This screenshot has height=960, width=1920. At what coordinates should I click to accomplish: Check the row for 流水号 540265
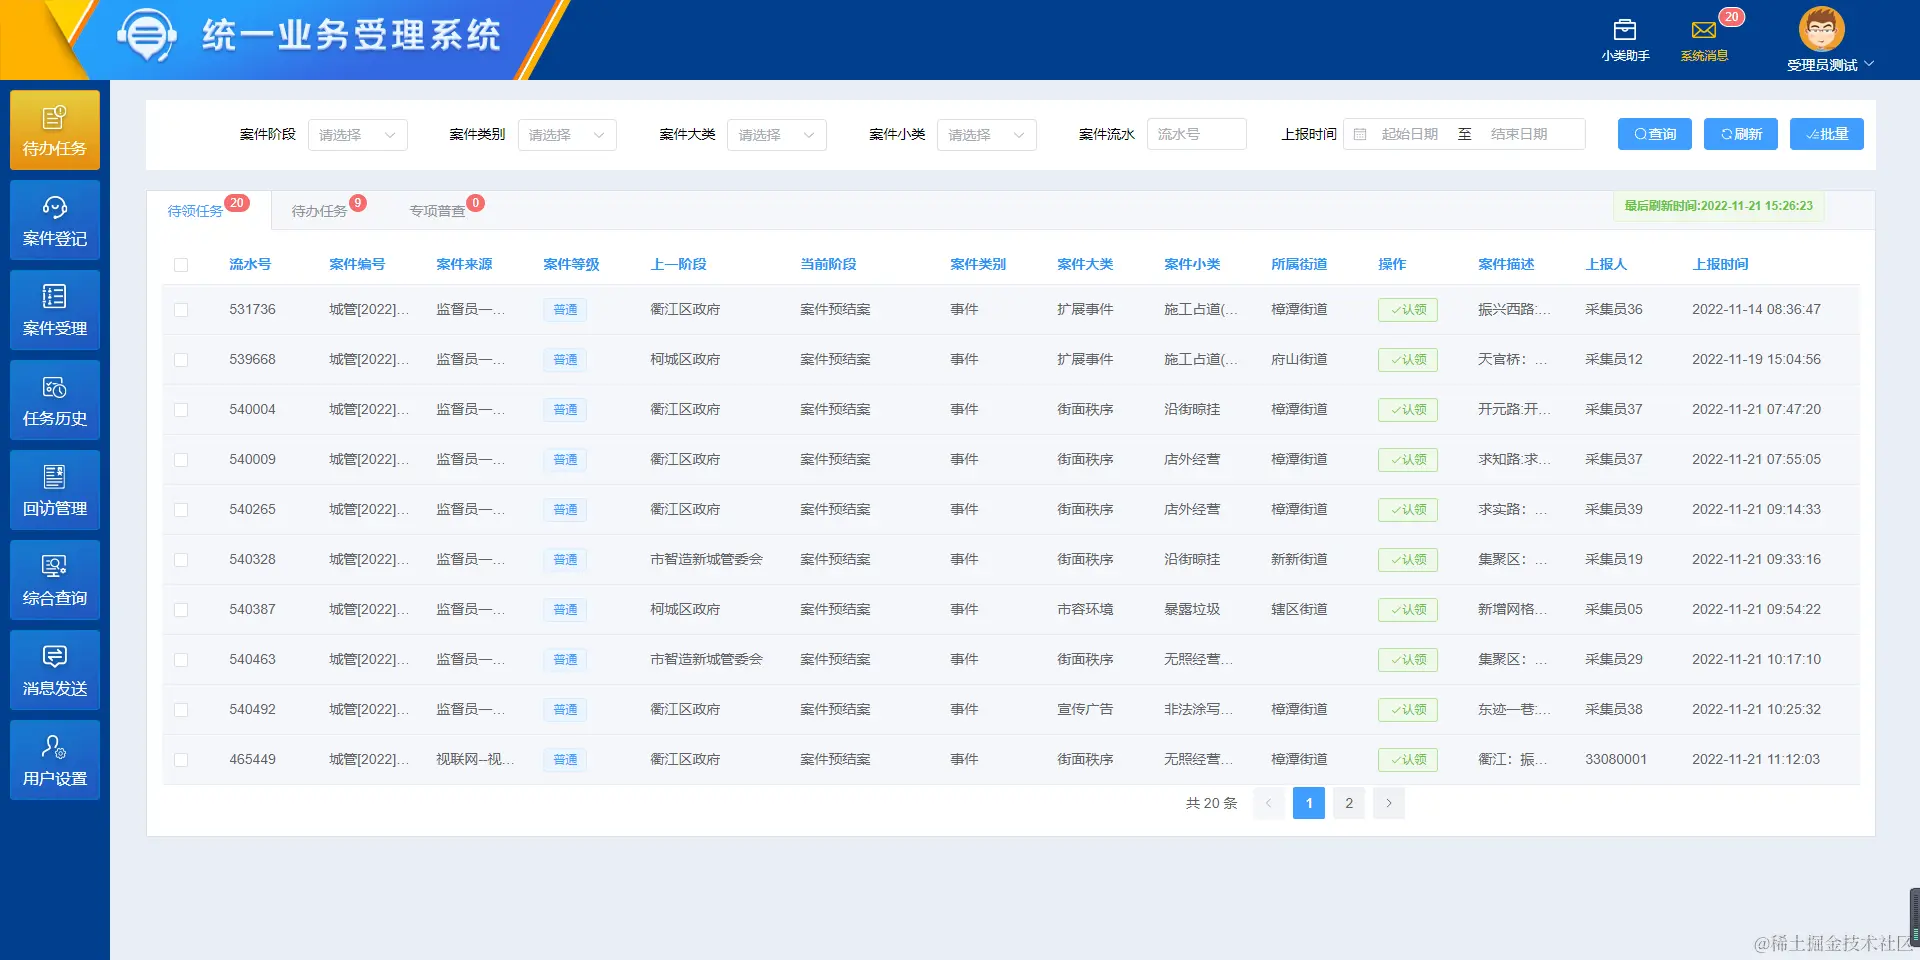(181, 510)
